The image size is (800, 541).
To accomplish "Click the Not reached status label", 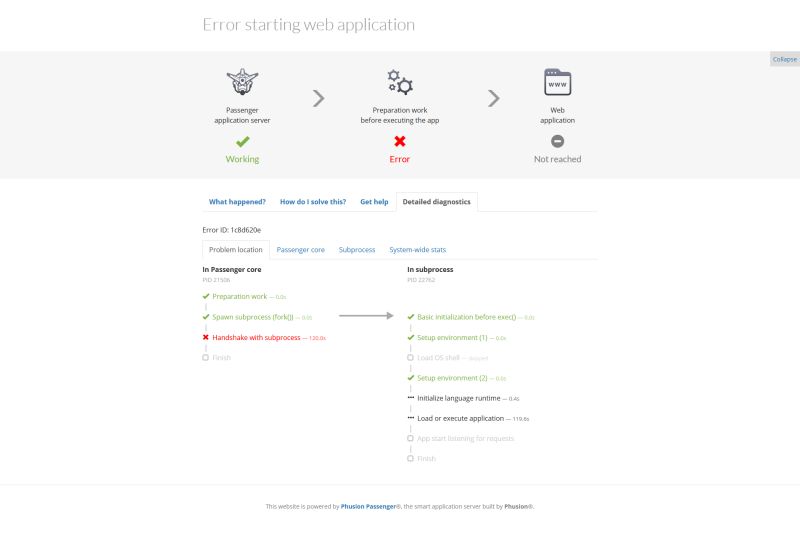I will click(x=557, y=159).
